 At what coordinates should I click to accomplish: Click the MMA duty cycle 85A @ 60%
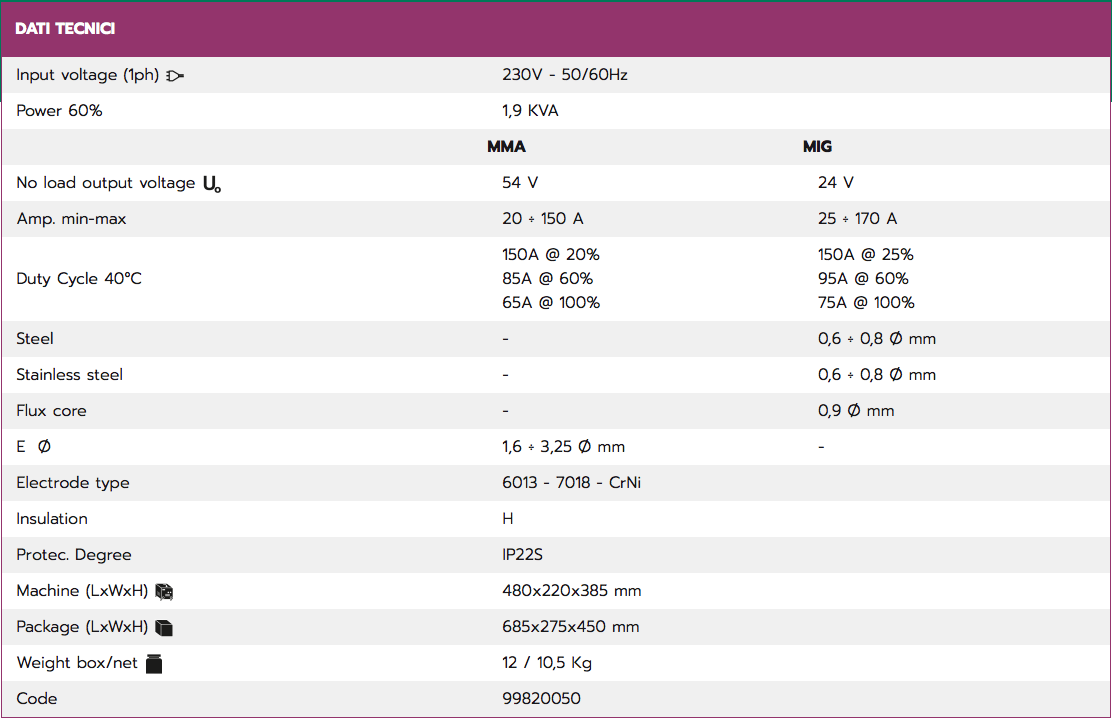(x=547, y=279)
